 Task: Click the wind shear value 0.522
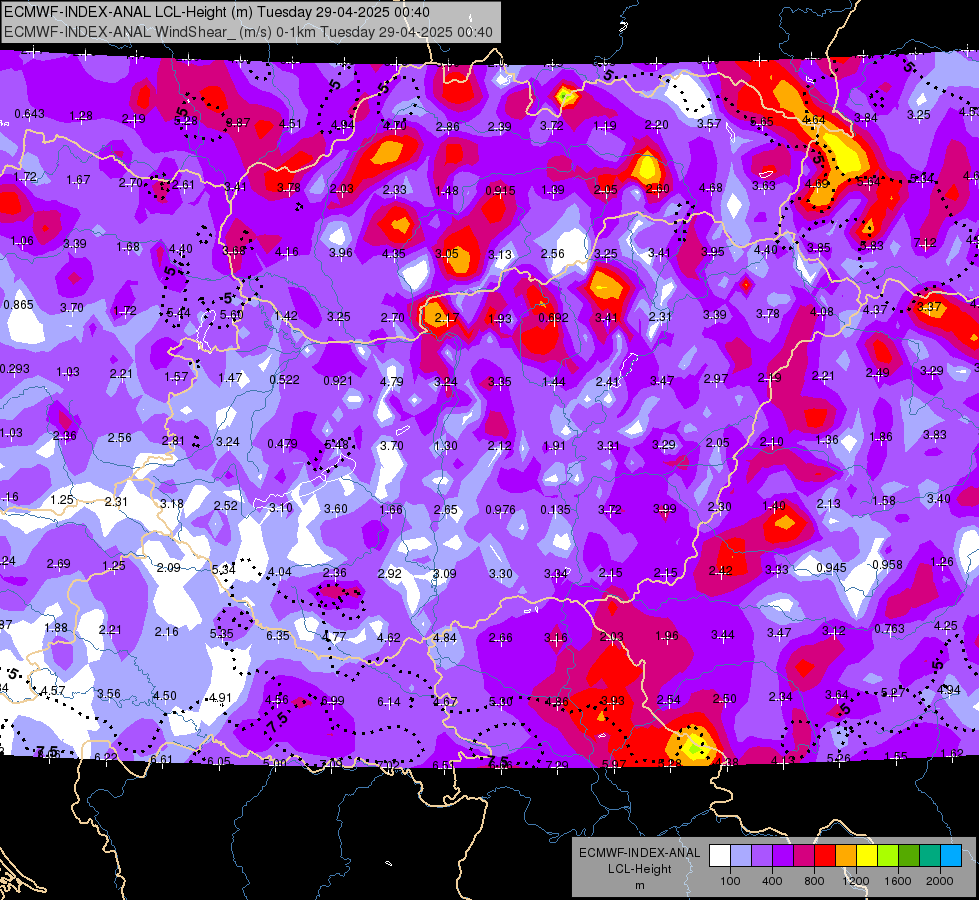284,379
